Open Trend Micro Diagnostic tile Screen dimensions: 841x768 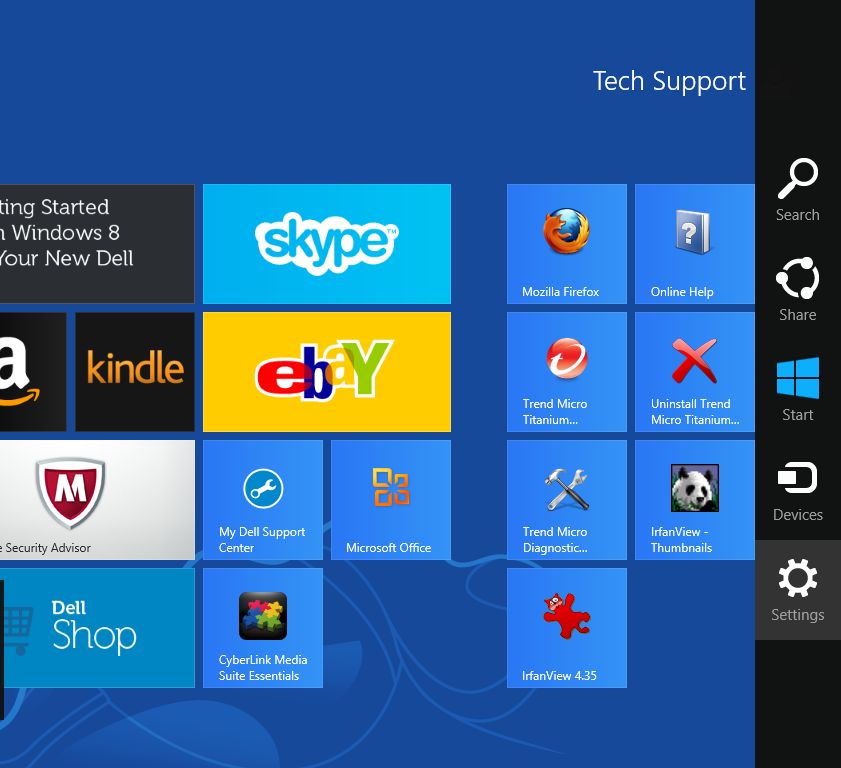click(566, 500)
